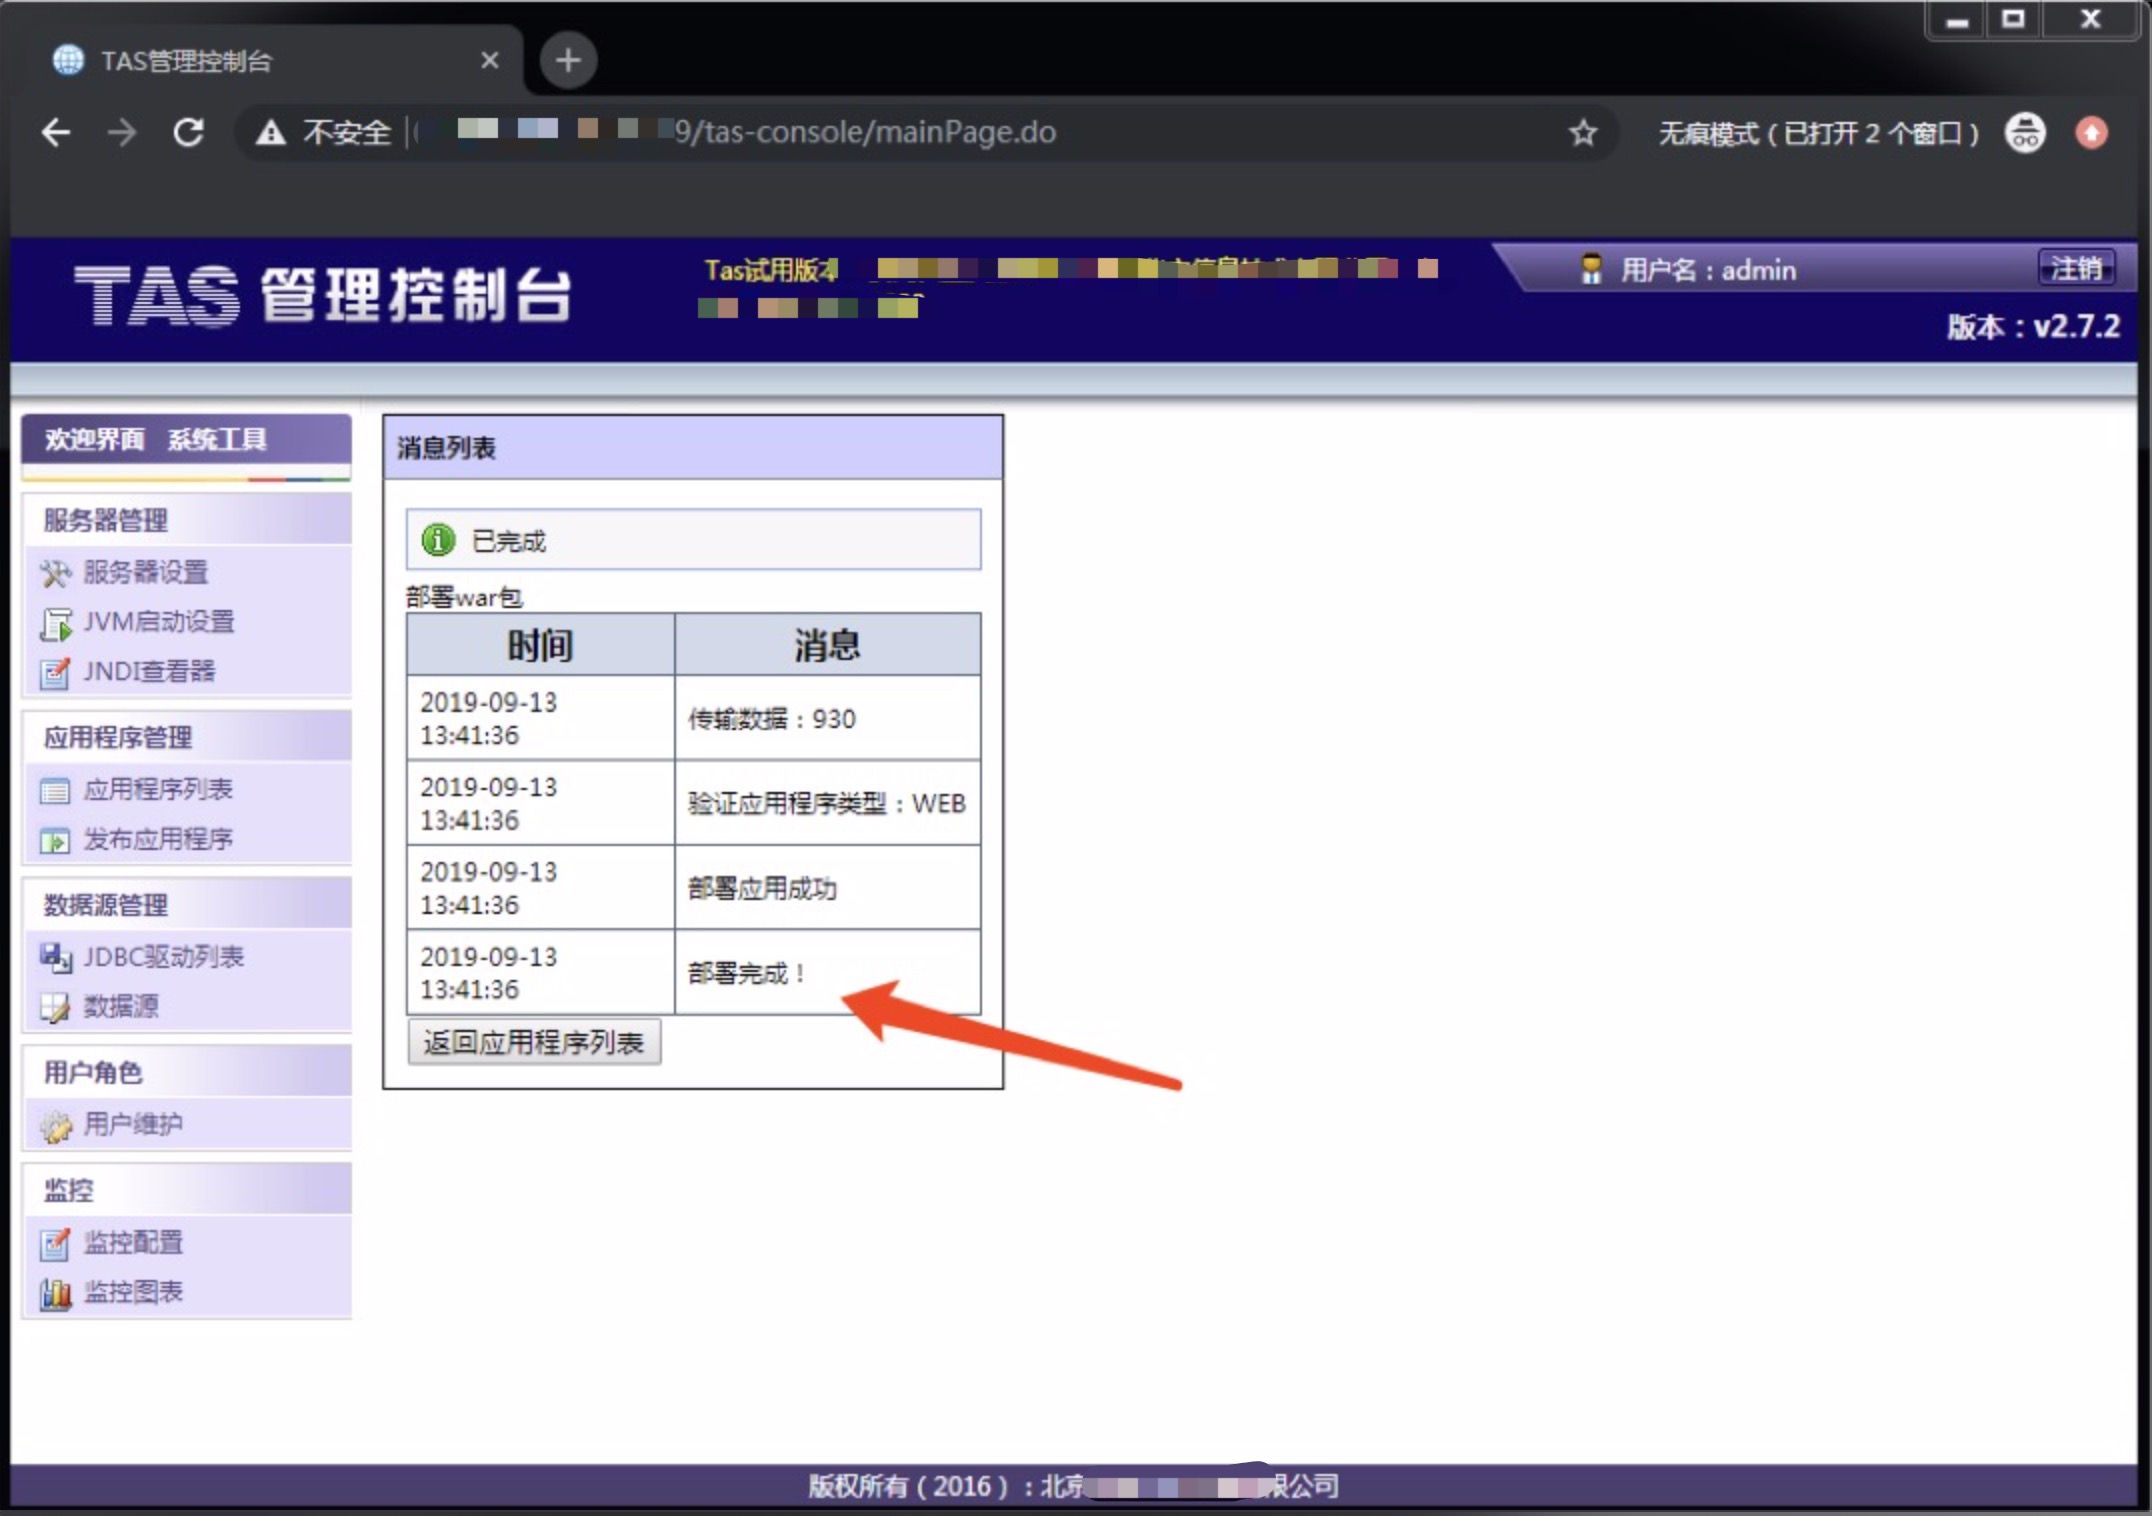The image size is (2152, 1516).
Task: Click the JNDI查看器 icon
Action: click(x=55, y=673)
